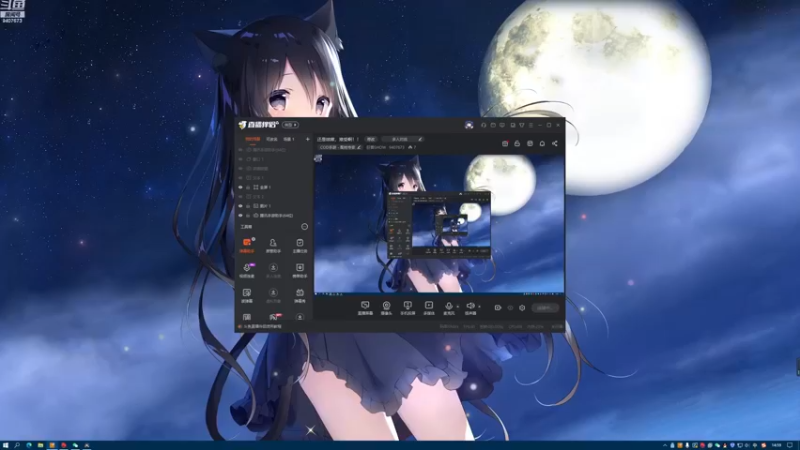The width and height of the screenshot is (800, 450).
Task: Open the taskbar clock
Action: click(777, 445)
